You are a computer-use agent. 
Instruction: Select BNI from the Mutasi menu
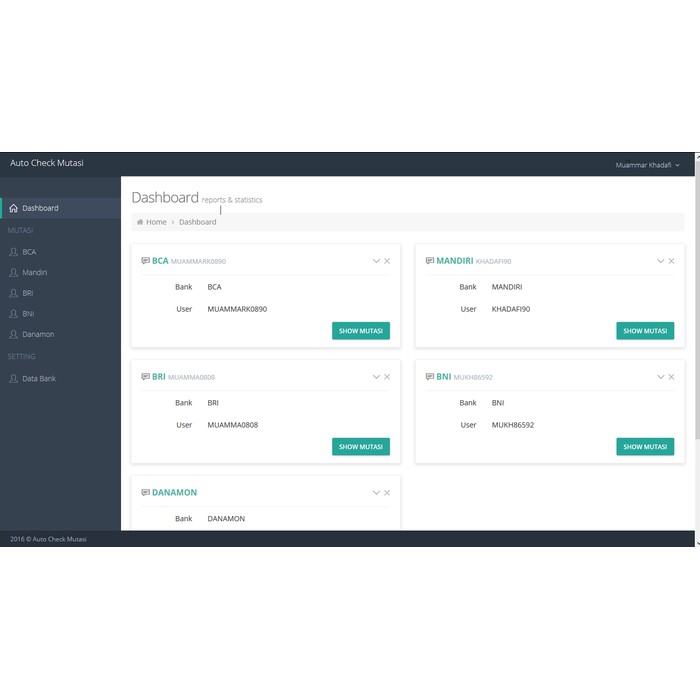pos(29,313)
